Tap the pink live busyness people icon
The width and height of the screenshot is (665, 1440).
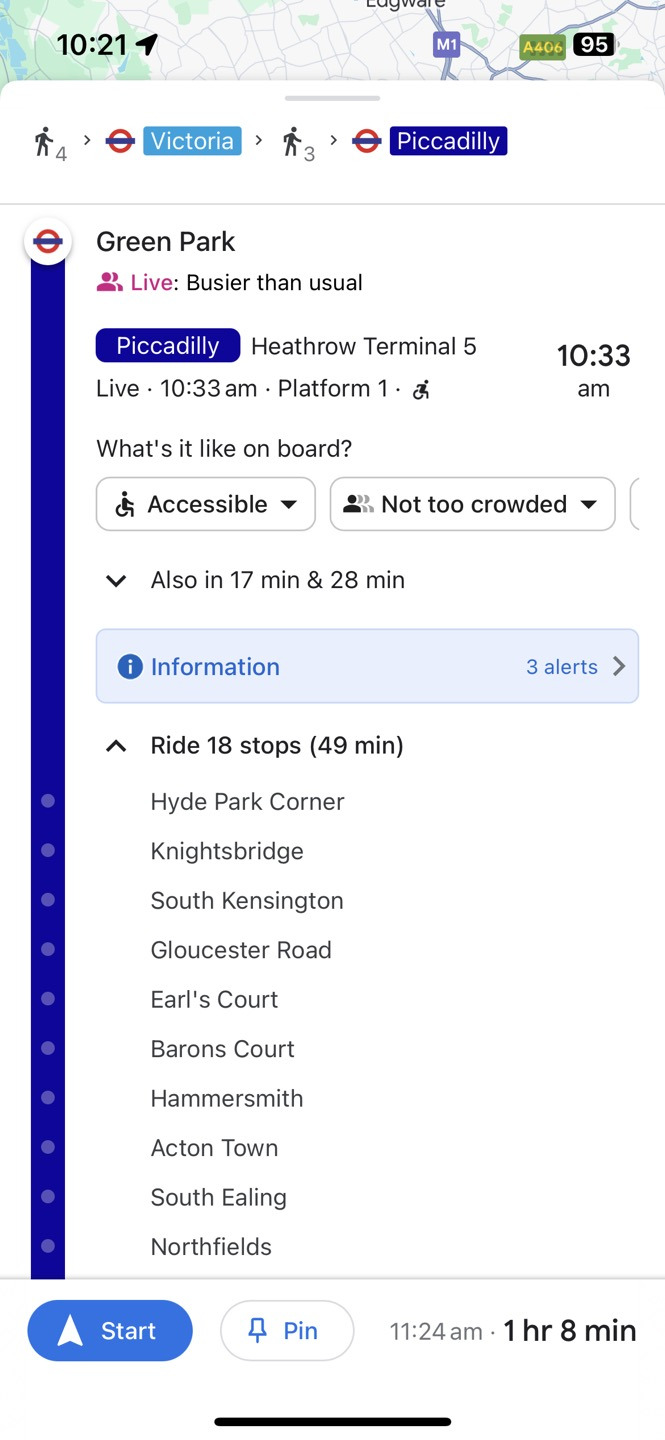click(109, 283)
